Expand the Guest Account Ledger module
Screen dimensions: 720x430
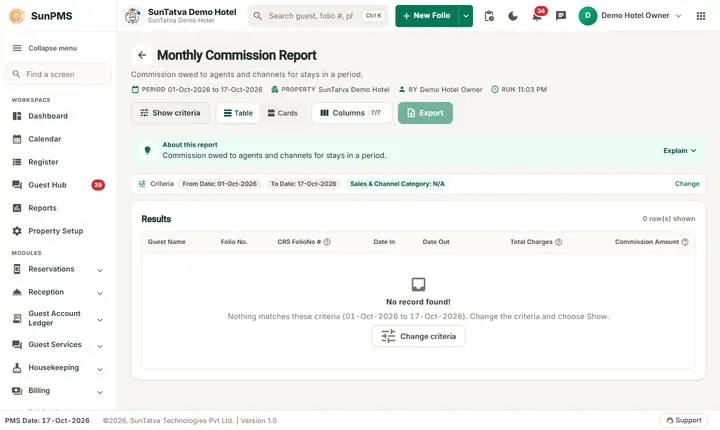pos(58,318)
